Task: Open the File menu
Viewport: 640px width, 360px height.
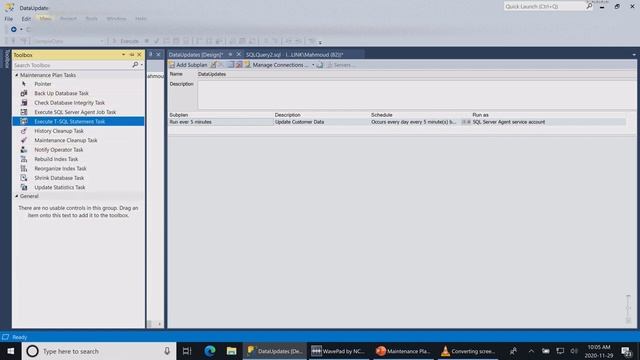Action: coord(9,19)
